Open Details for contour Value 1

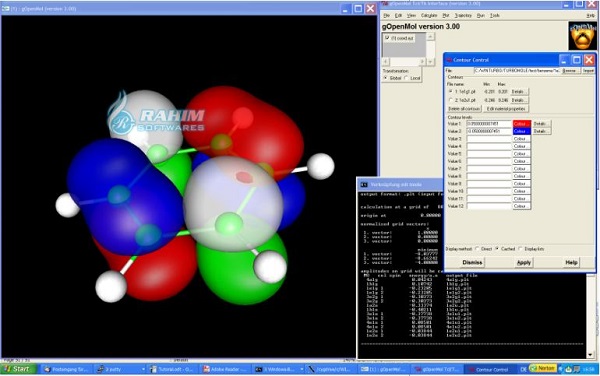(541, 124)
